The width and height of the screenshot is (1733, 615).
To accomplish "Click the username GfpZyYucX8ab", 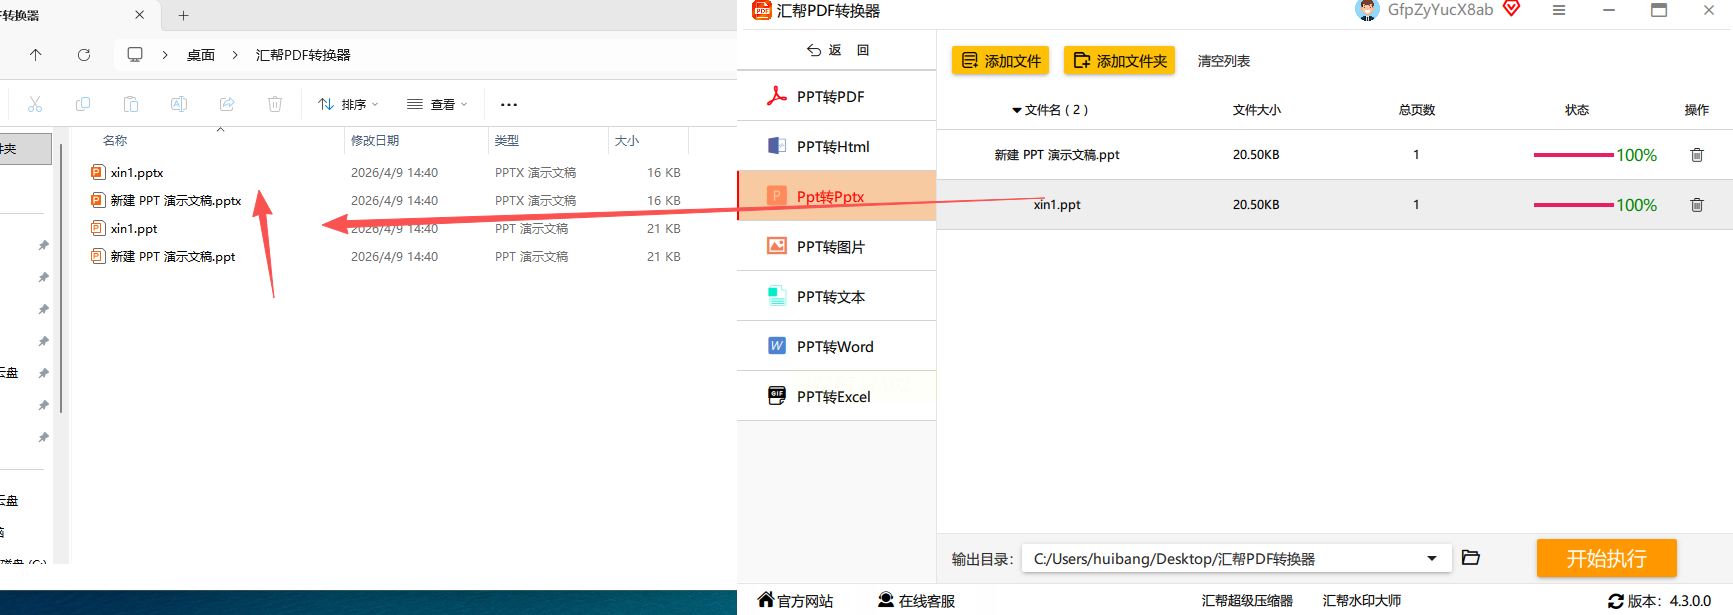I will 1440,10.
